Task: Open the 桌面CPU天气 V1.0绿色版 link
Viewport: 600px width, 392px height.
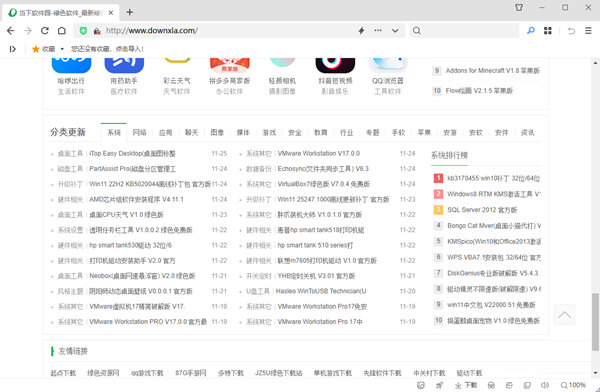Action: pyautogui.click(x=126, y=215)
